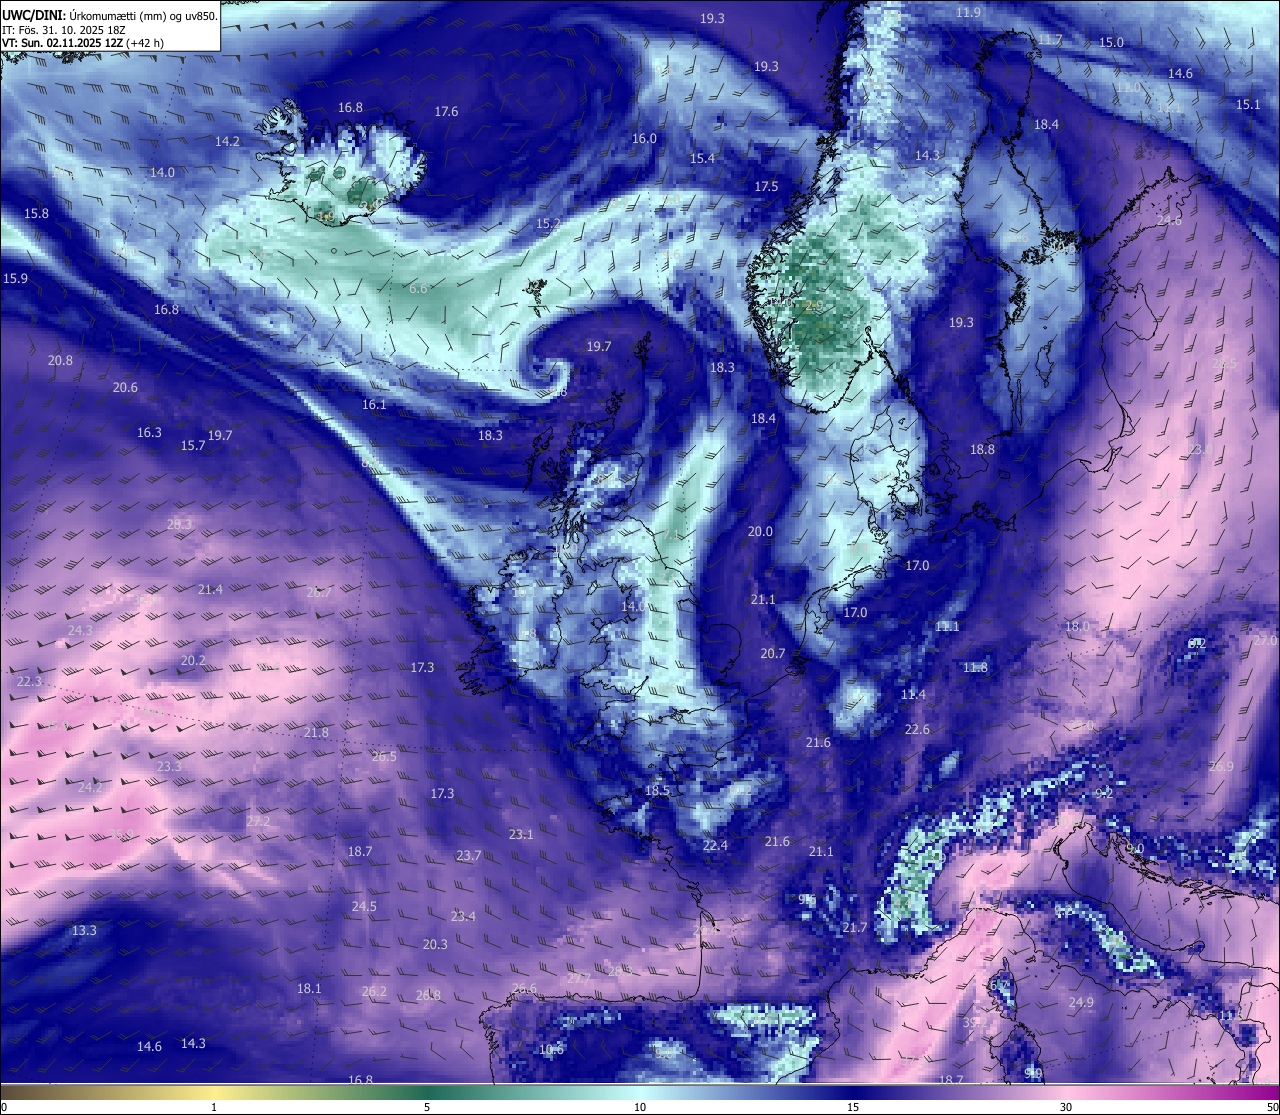Click the 13.3 value on the map
Viewport: 1280px width, 1115px height.
[84, 930]
